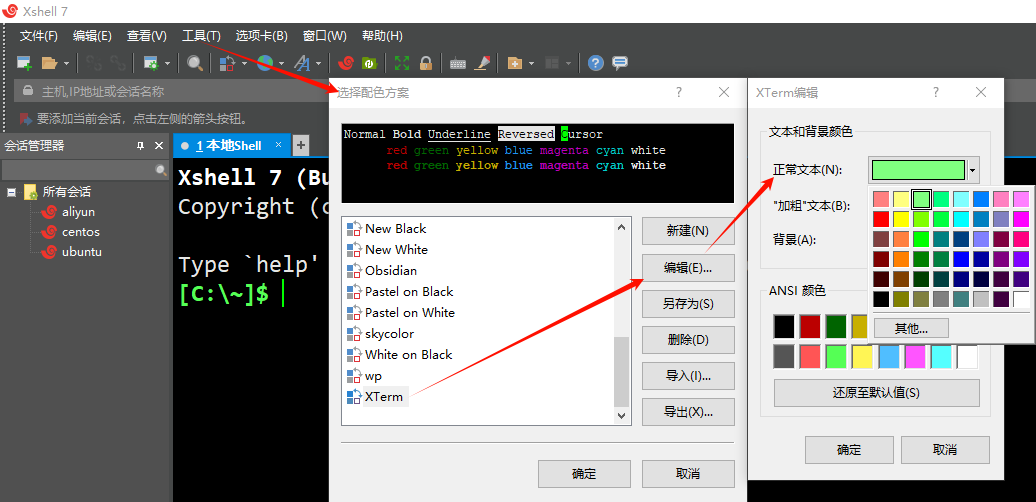
Task: Expand the globe icon dropdown arrow
Action: [281, 63]
